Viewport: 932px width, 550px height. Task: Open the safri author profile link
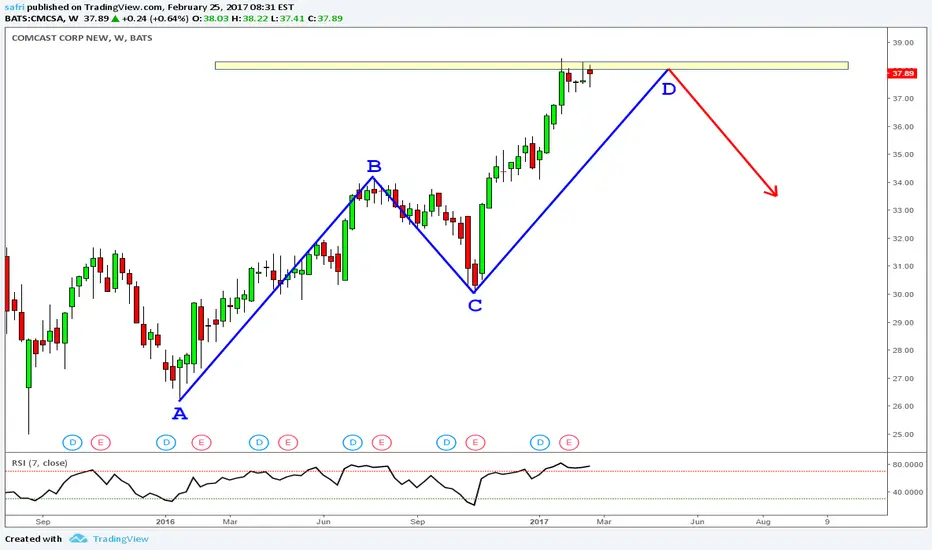[x=14, y=7]
